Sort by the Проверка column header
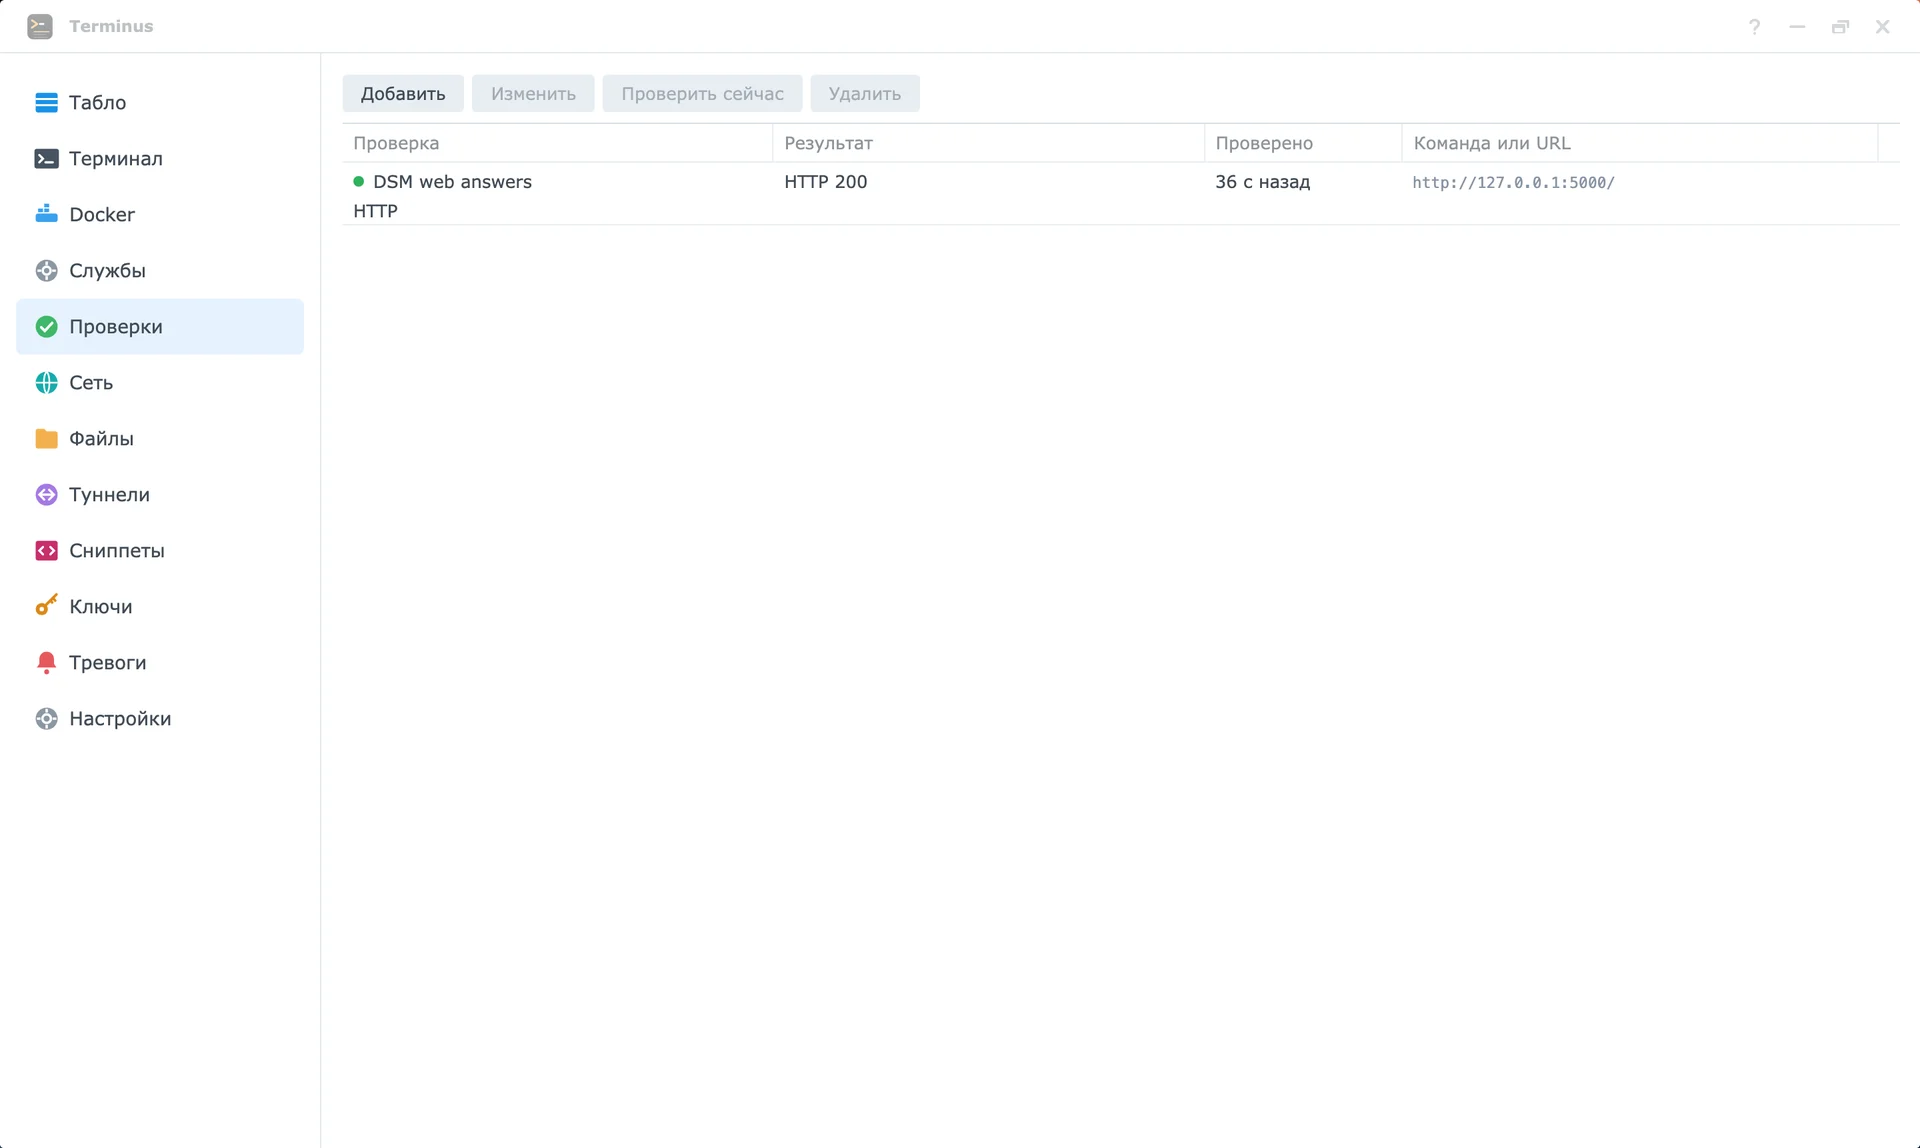This screenshot has width=1920, height=1148. (557, 143)
